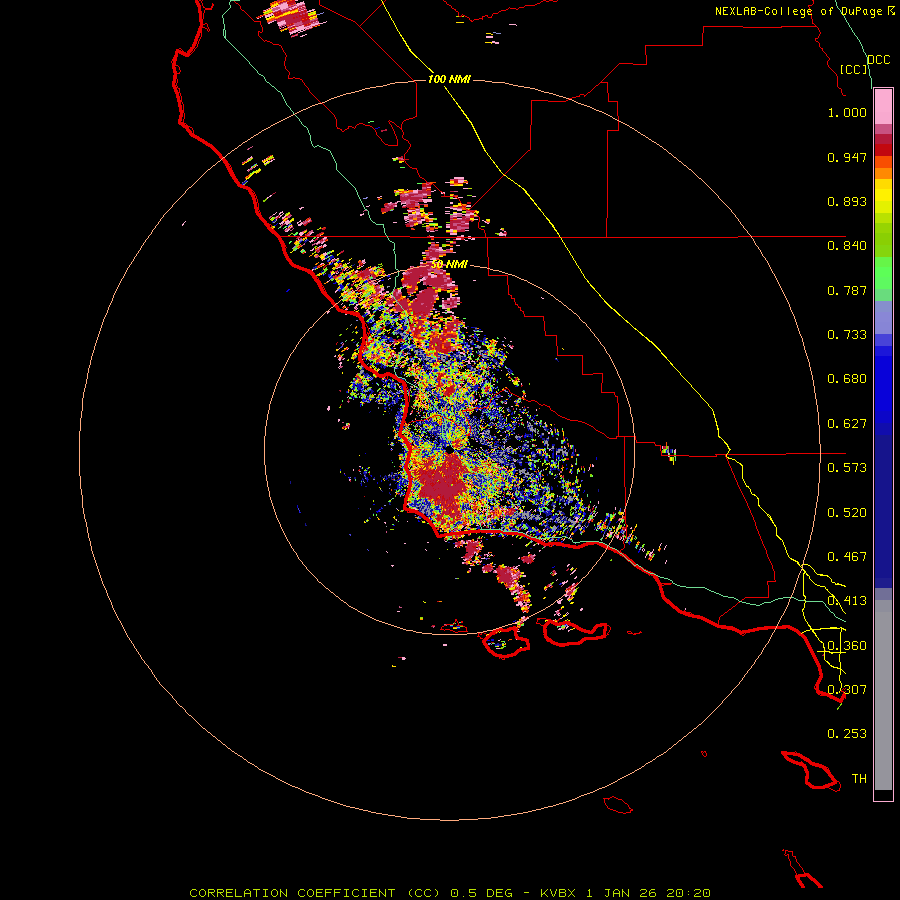
Task: Click the 0.627 scale value
Action: tap(847, 424)
